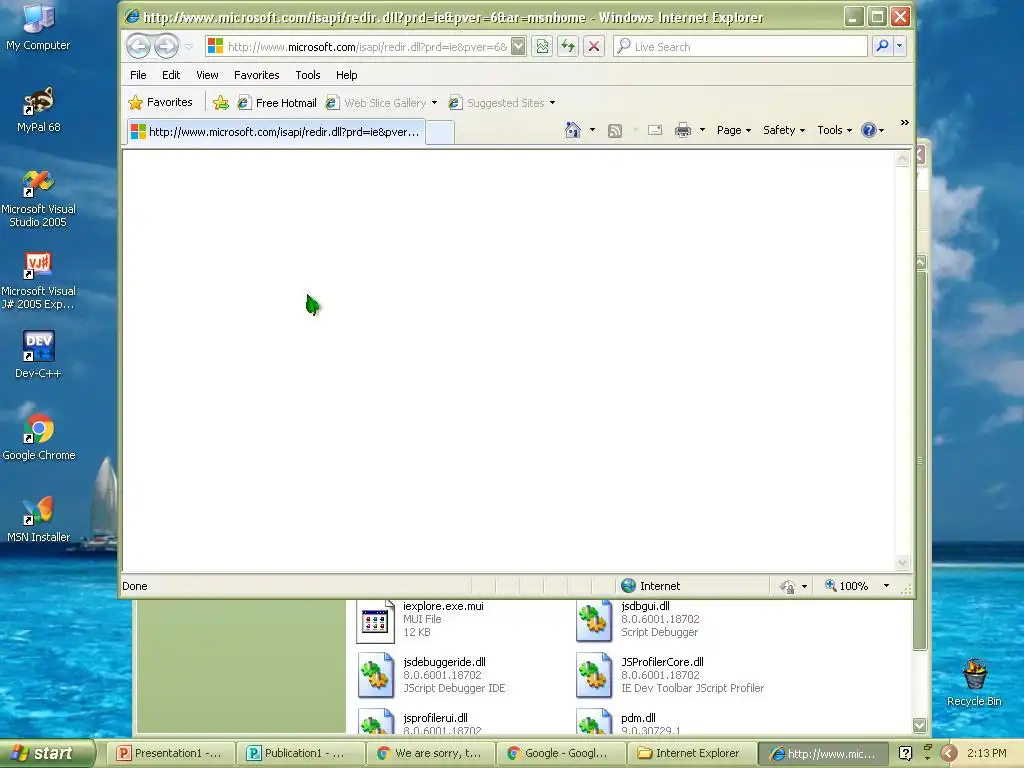Viewport: 1024px width, 768px height.
Task: Select Dev-C++ desktop shortcut
Action: [38, 355]
